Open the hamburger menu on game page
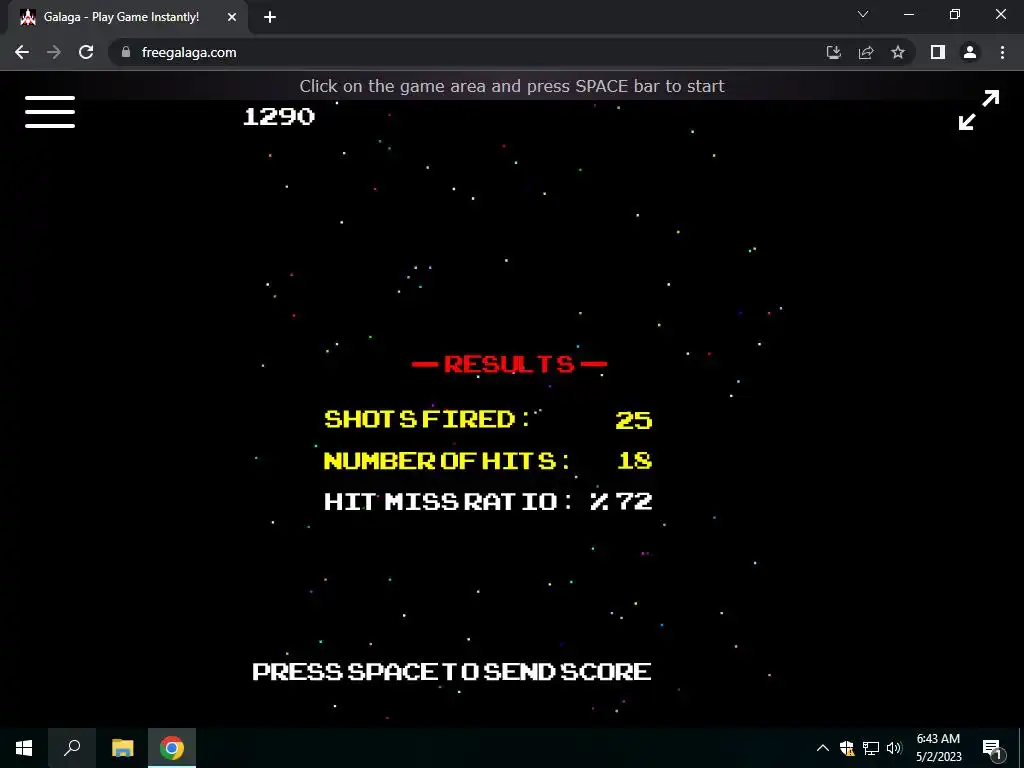The height and width of the screenshot is (768, 1024). click(x=50, y=112)
